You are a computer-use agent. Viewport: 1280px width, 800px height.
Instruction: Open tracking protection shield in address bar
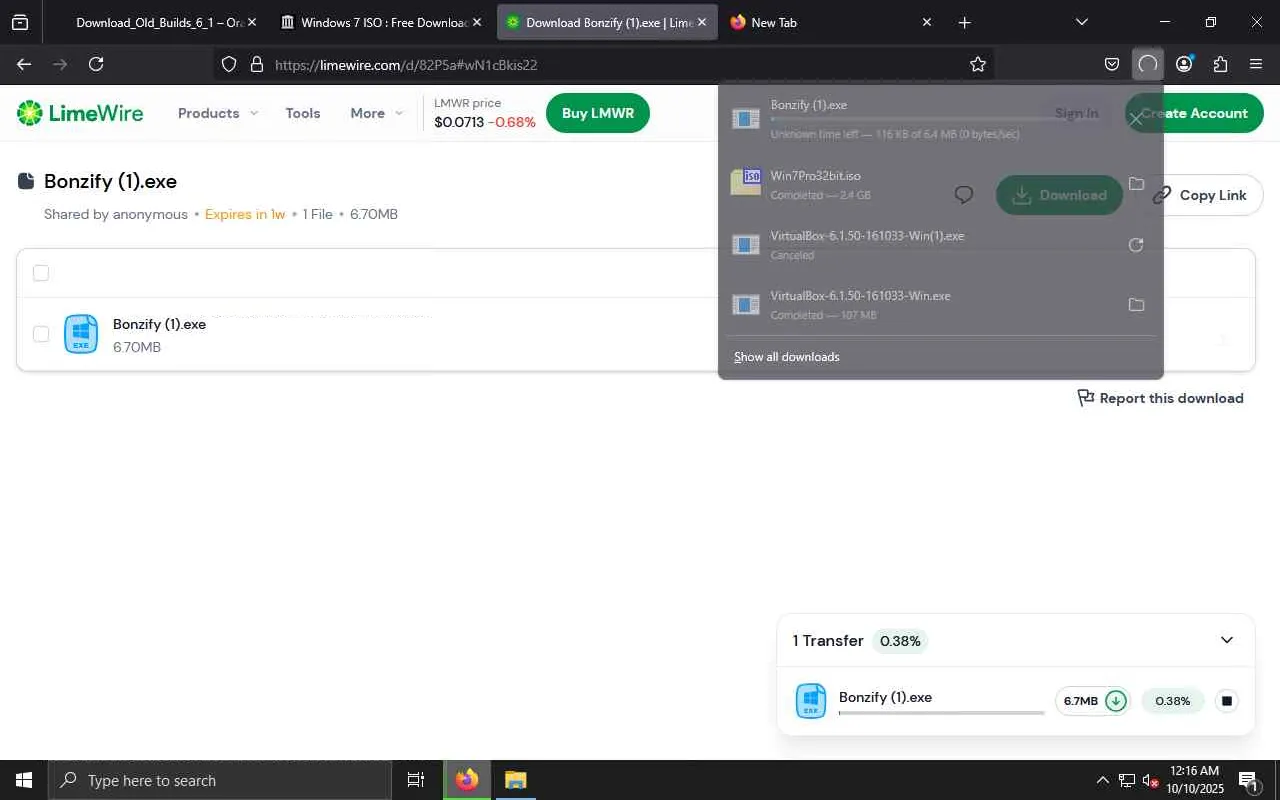click(229, 64)
